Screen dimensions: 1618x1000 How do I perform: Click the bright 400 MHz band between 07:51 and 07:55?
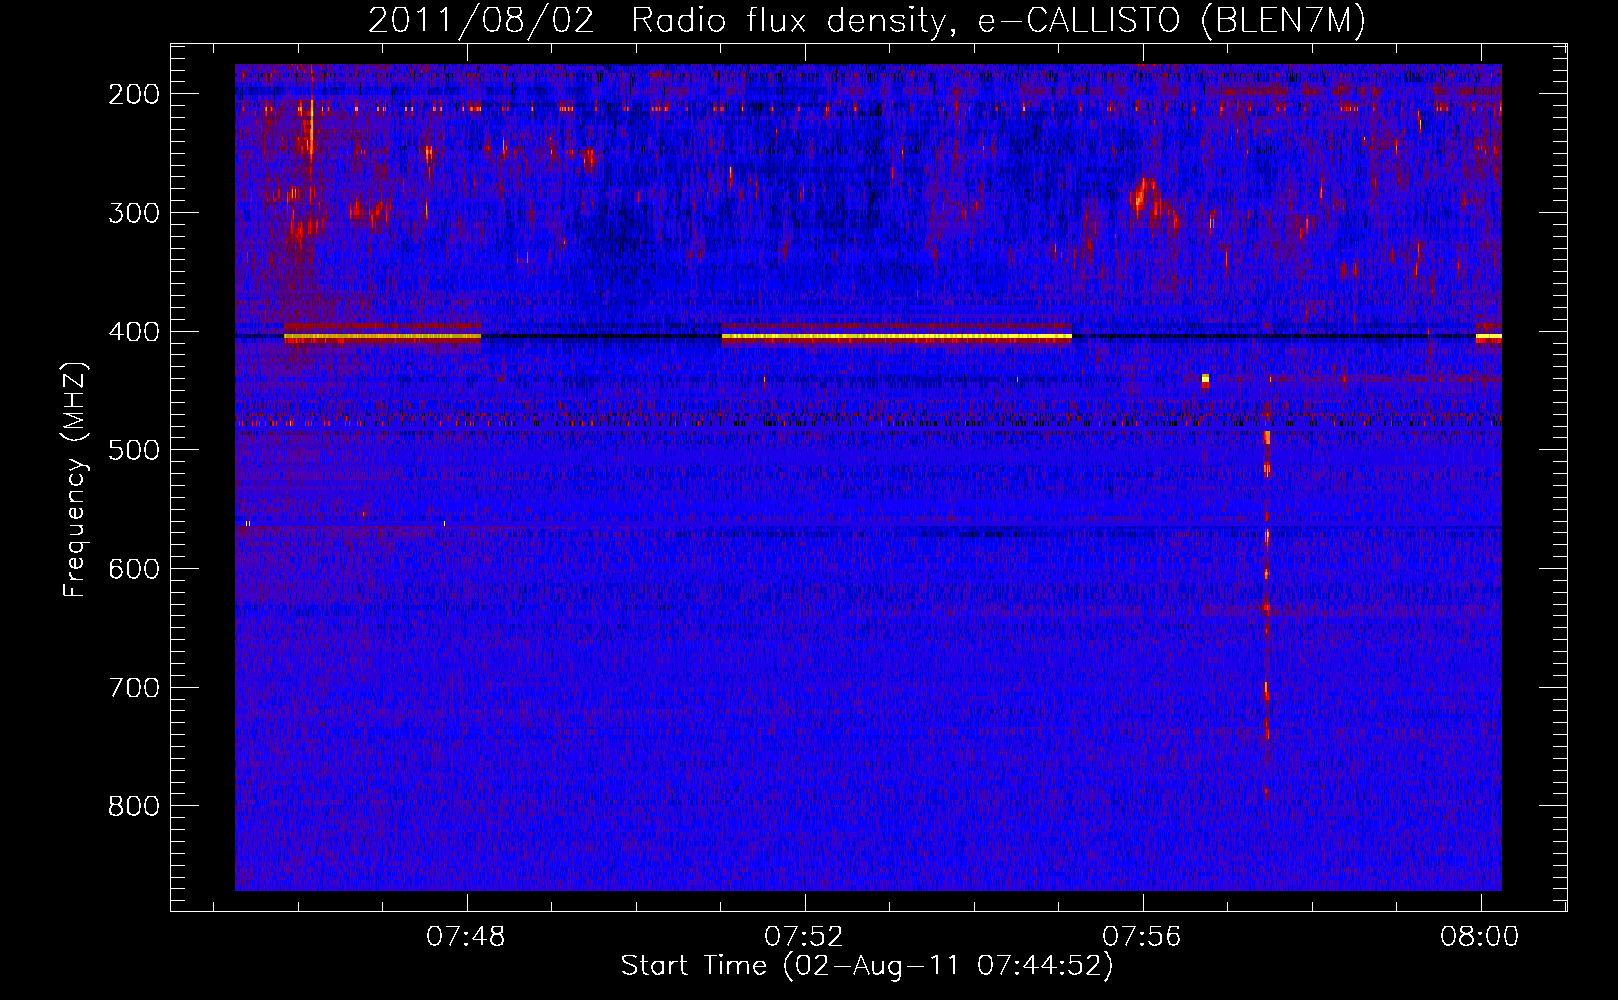pos(897,336)
